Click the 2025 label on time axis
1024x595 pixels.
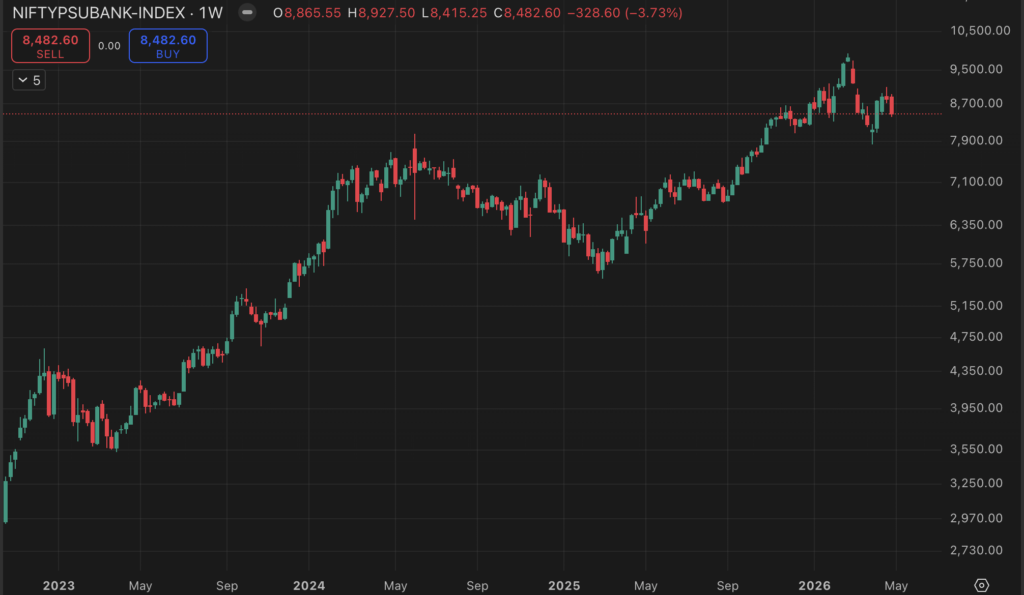pos(564,586)
